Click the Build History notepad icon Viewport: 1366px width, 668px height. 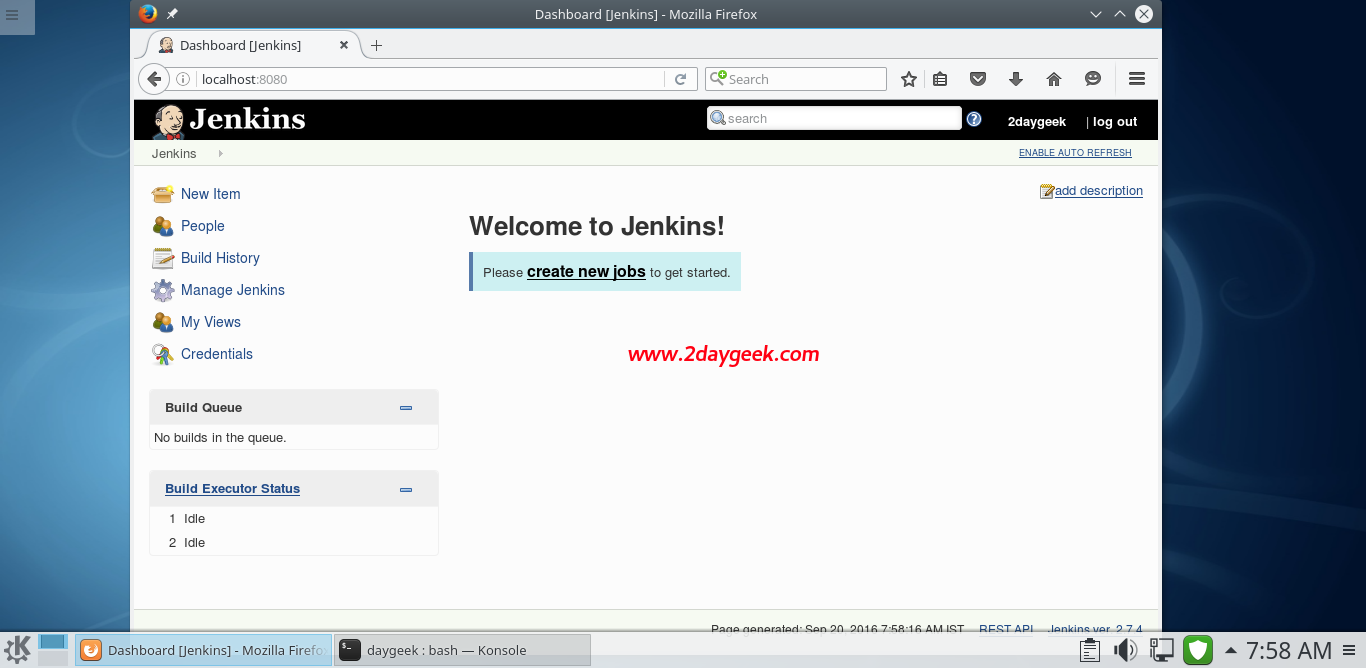pyautogui.click(x=163, y=258)
